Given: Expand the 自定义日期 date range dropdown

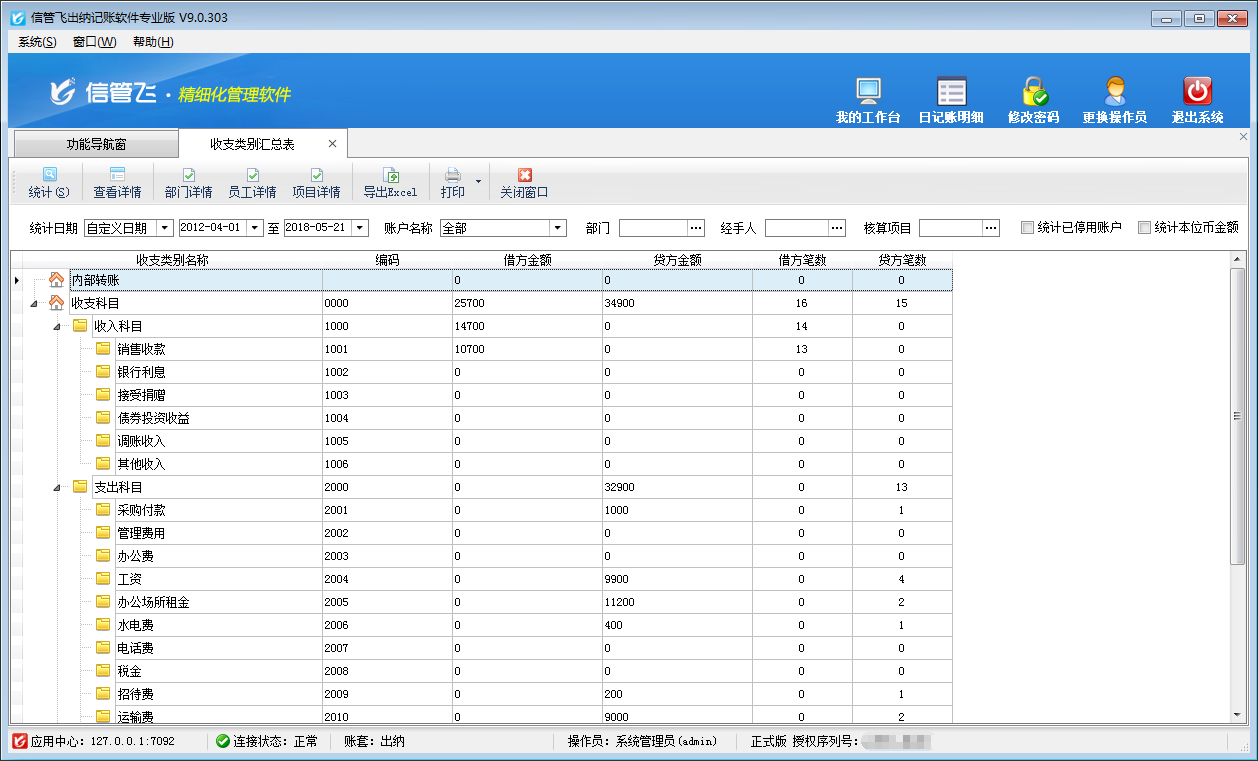Looking at the screenshot, I should tap(165, 228).
